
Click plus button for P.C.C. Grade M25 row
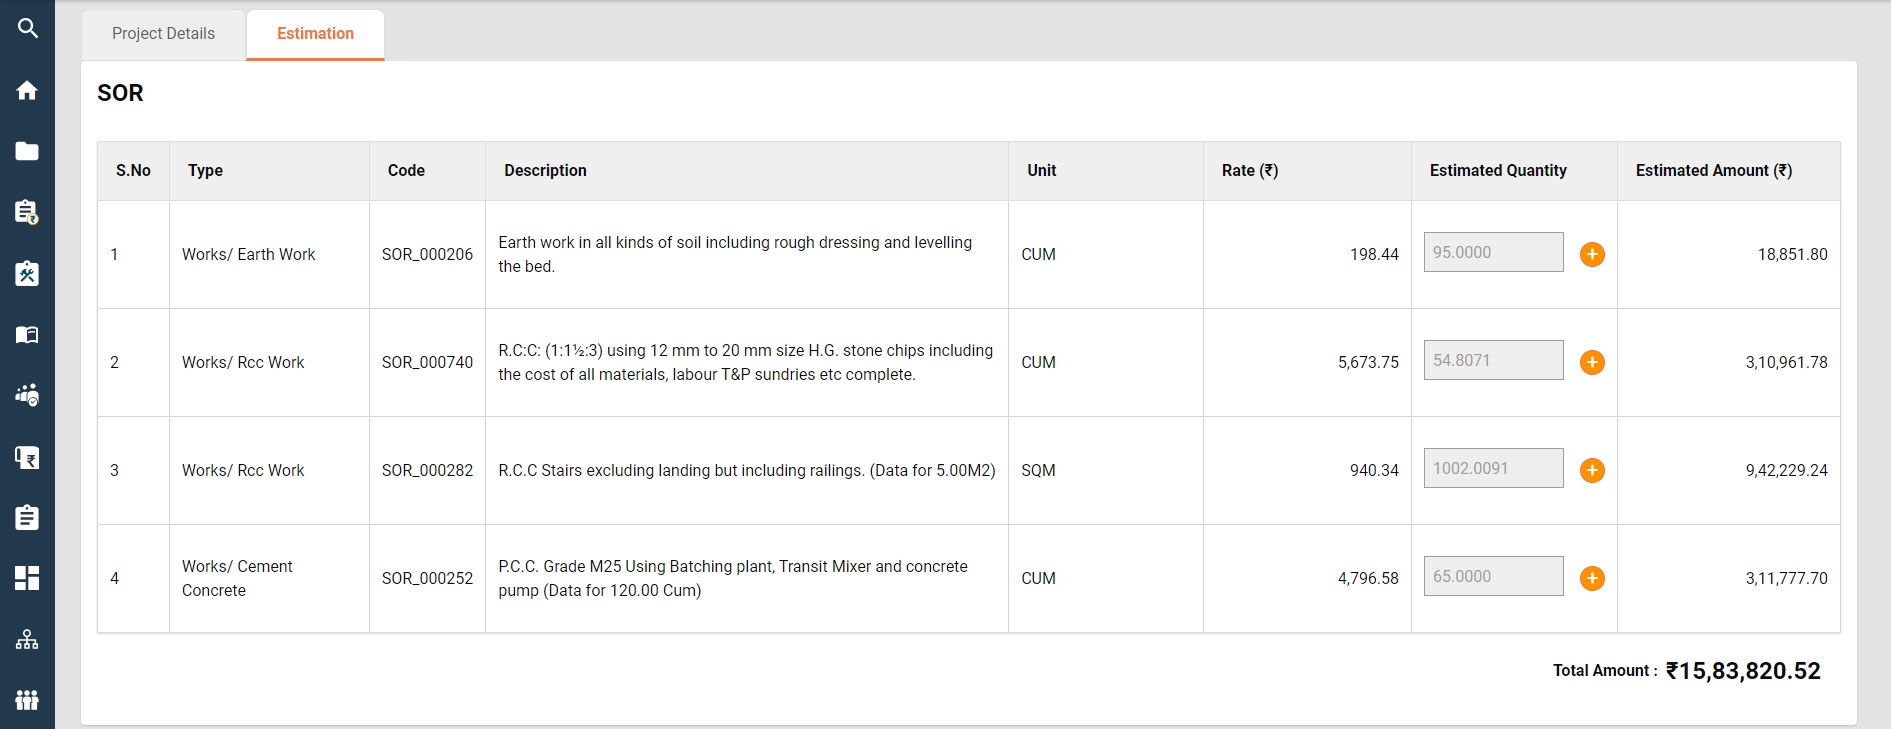pyautogui.click(x=1592, y=578)
